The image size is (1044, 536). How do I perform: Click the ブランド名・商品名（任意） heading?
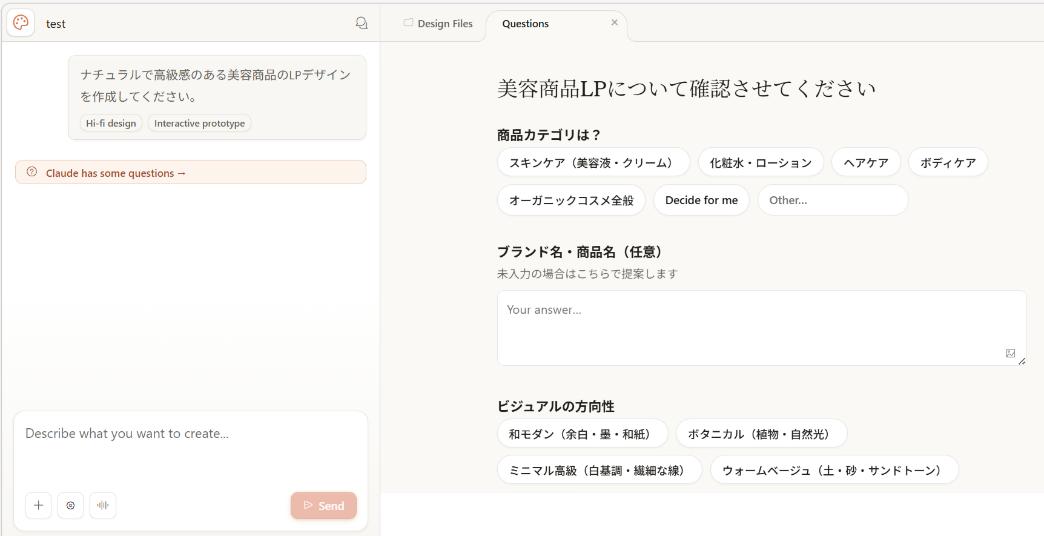(581, 252)
